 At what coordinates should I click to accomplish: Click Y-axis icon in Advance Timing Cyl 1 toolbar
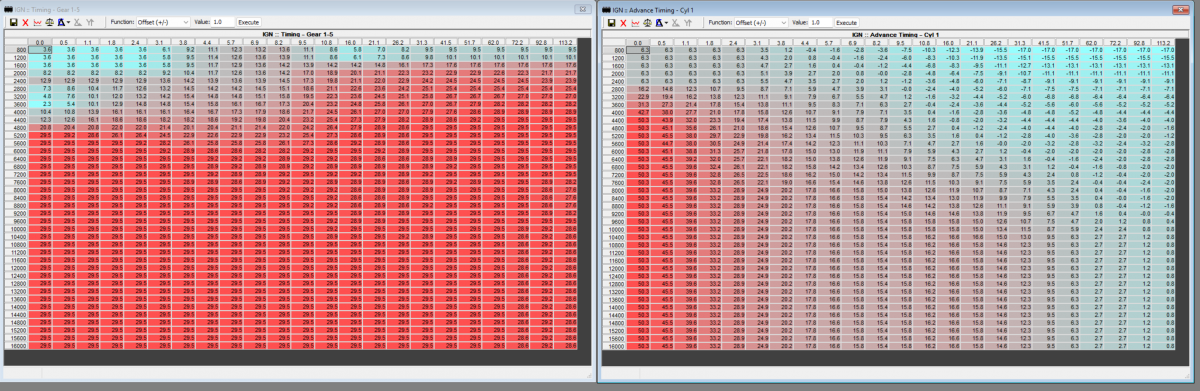pyautogui.click(x=688, y=23)
